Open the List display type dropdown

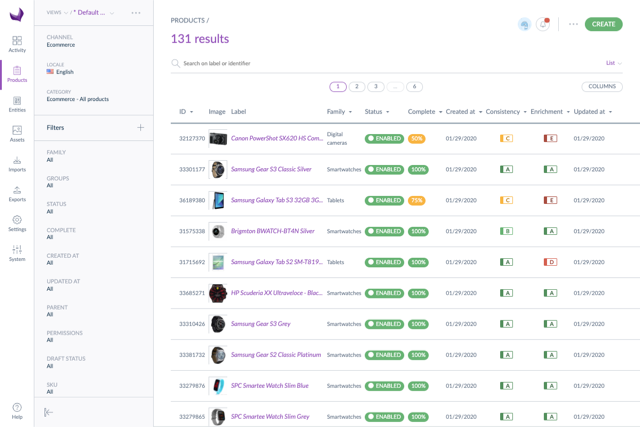pos(613,63)
